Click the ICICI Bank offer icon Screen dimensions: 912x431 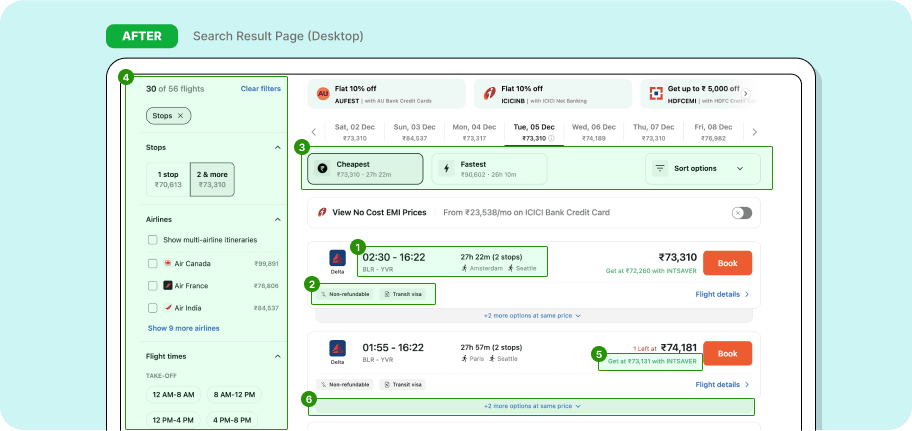click(489, 94)
